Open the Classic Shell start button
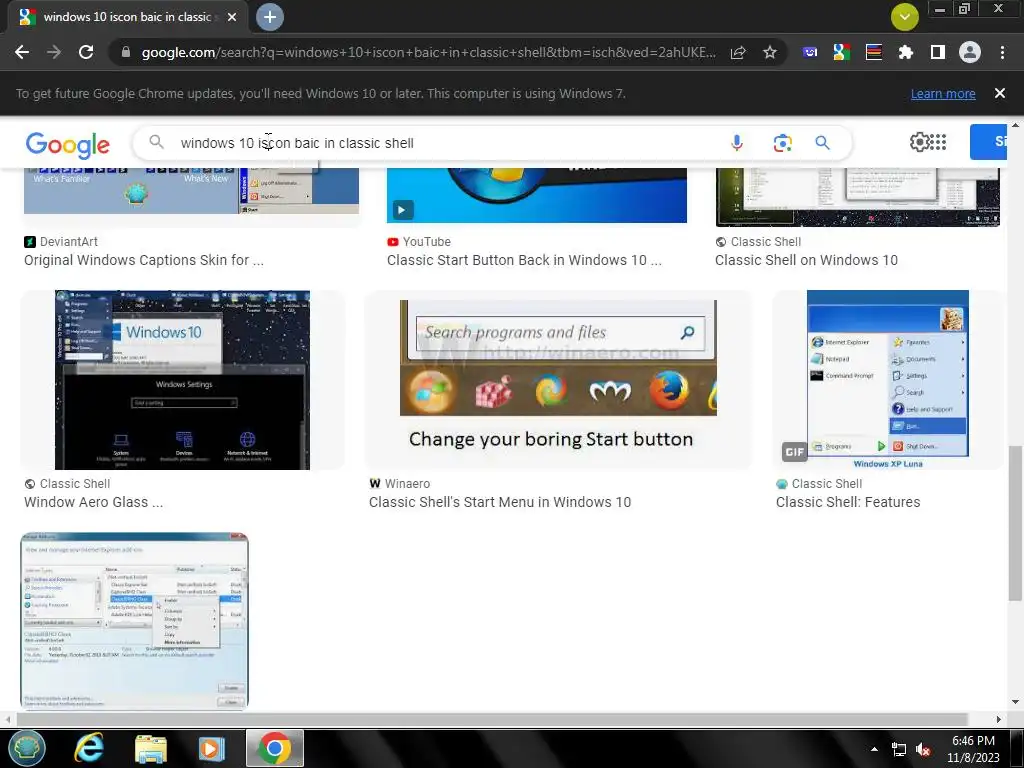The height and width of the screenshot is (768, 1024). [27, 748]
